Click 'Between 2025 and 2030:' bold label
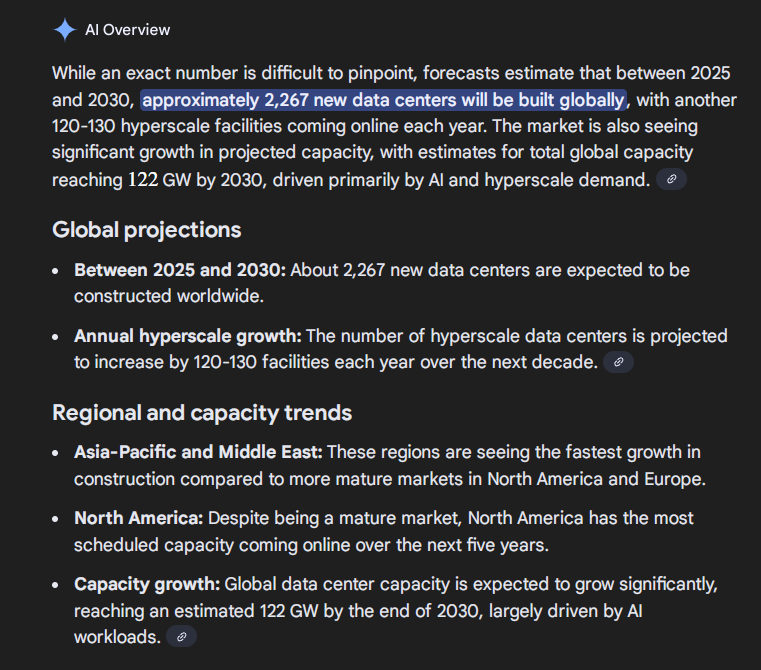The height and width of the screenshot is (670, 761). point(180,270)
